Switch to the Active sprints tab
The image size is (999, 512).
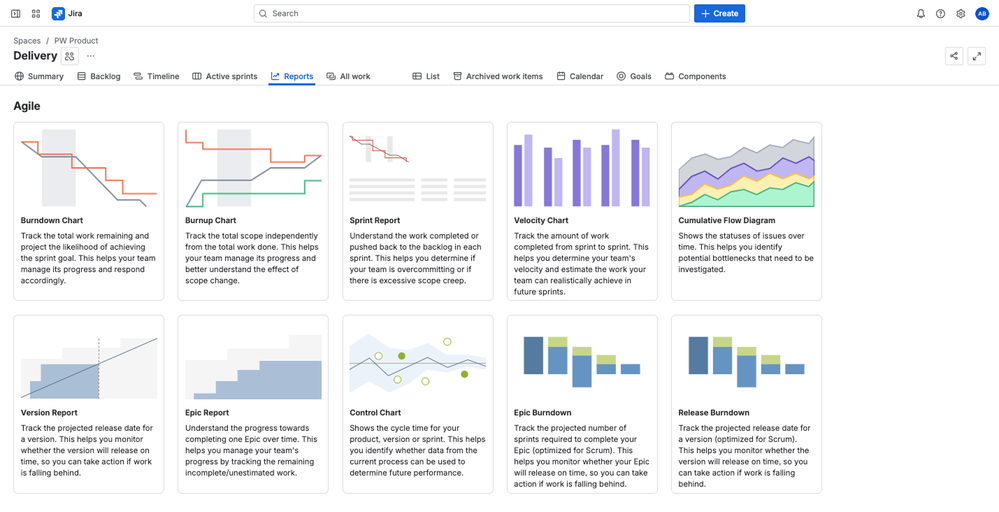tap(224, 76)
